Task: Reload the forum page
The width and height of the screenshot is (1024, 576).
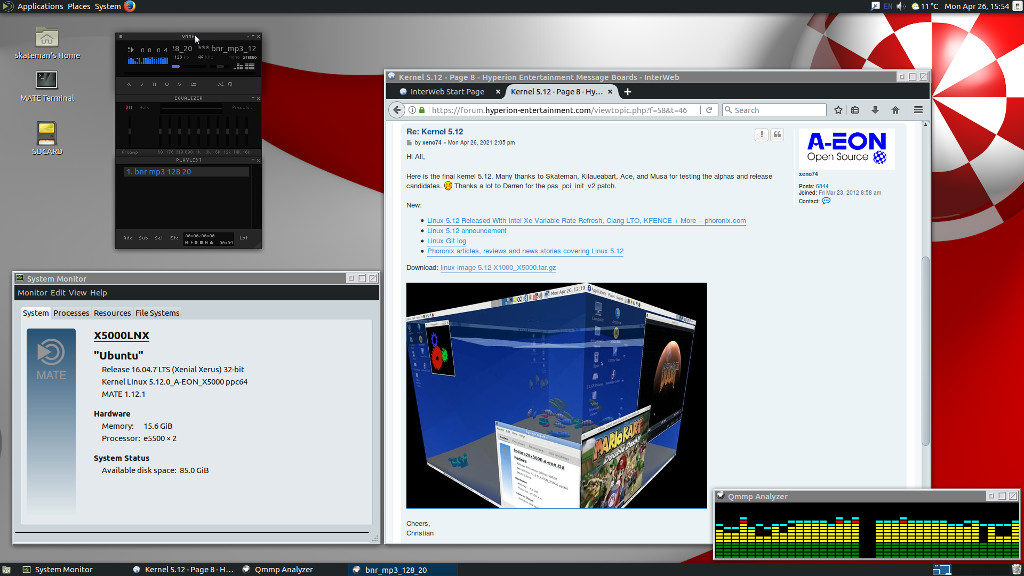Action: [709, 110]
